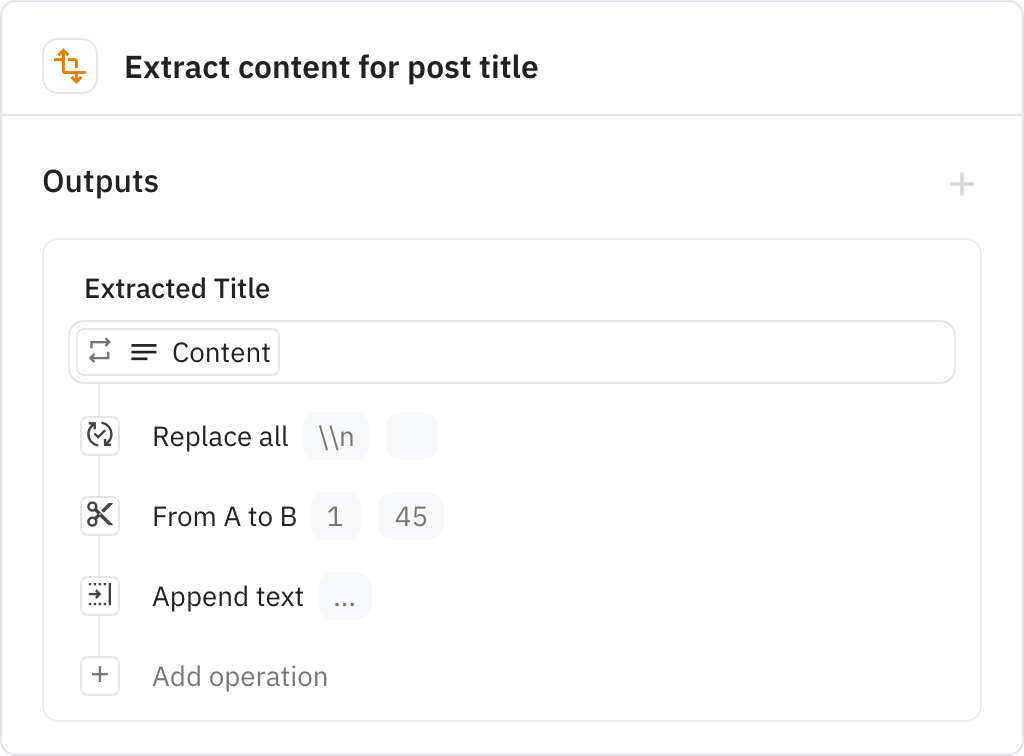The height and width of the screenshot is (756, 1024).
Task: Click the plus icon next to the Outputs heading
Action: click(962, 183)
